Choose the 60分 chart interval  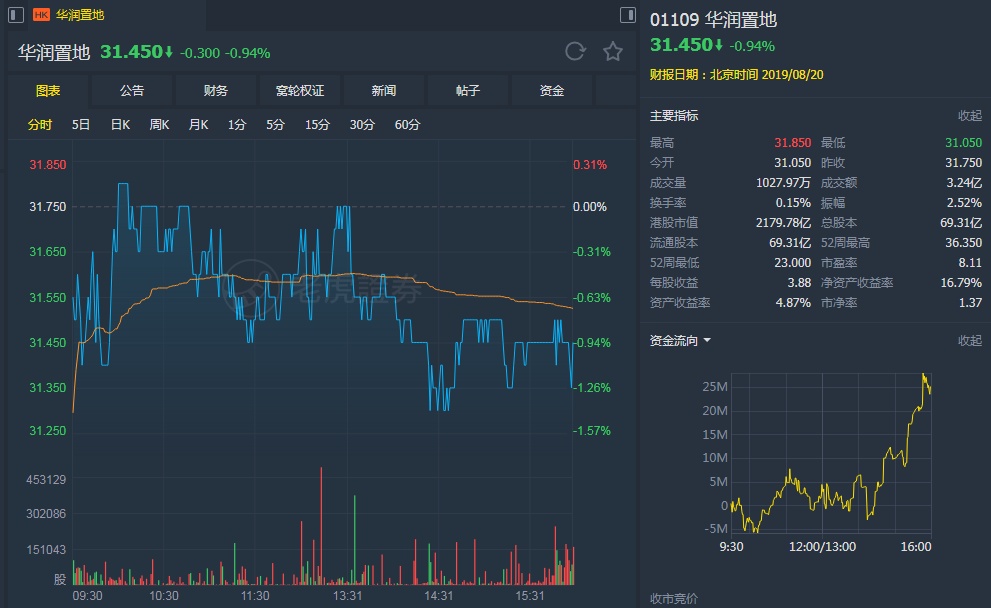pos(407,125)
